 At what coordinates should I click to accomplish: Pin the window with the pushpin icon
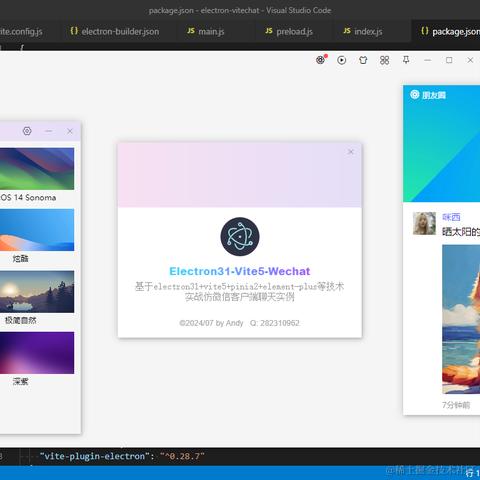tap(406, 60)
